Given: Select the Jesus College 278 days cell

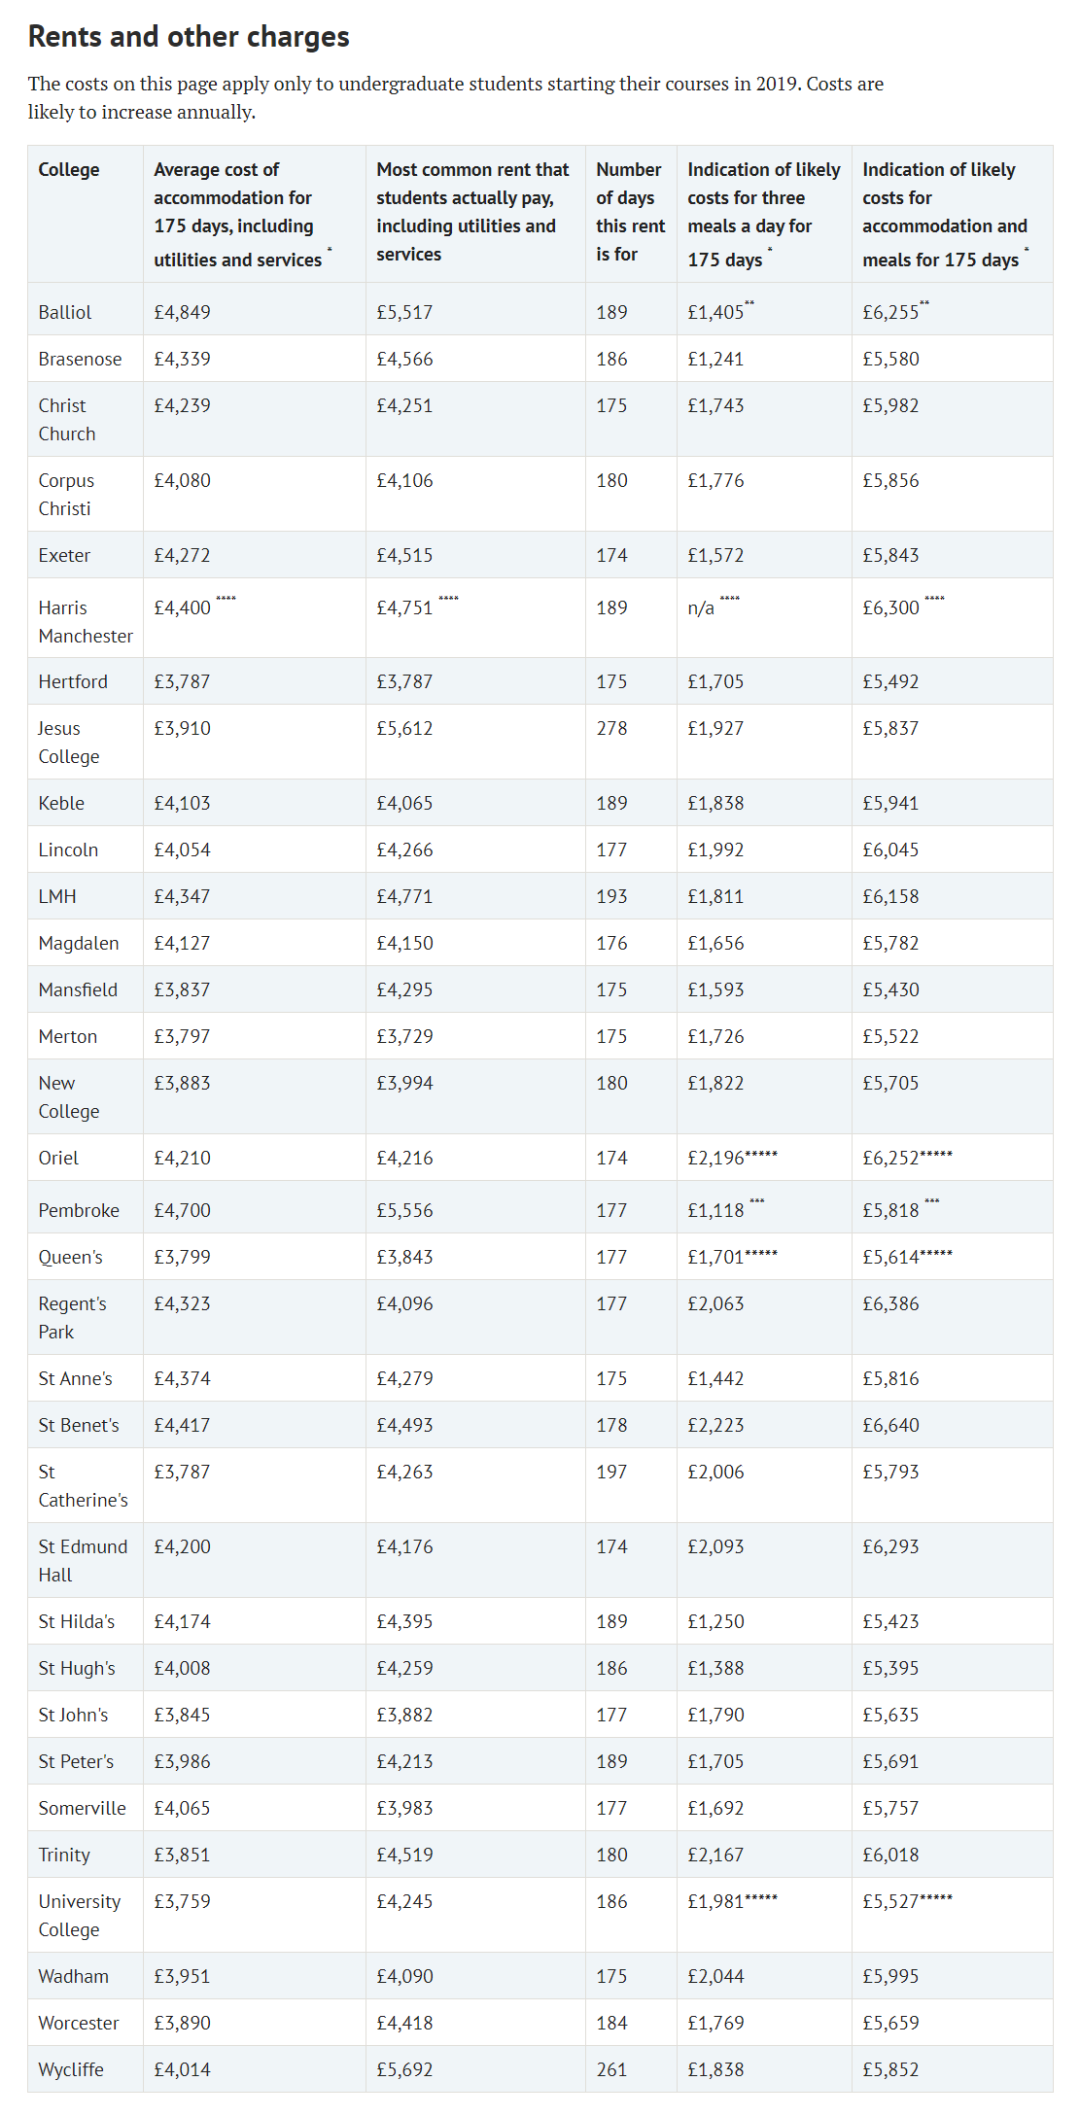Looking at the screenshot, I should tap(612, 729).
